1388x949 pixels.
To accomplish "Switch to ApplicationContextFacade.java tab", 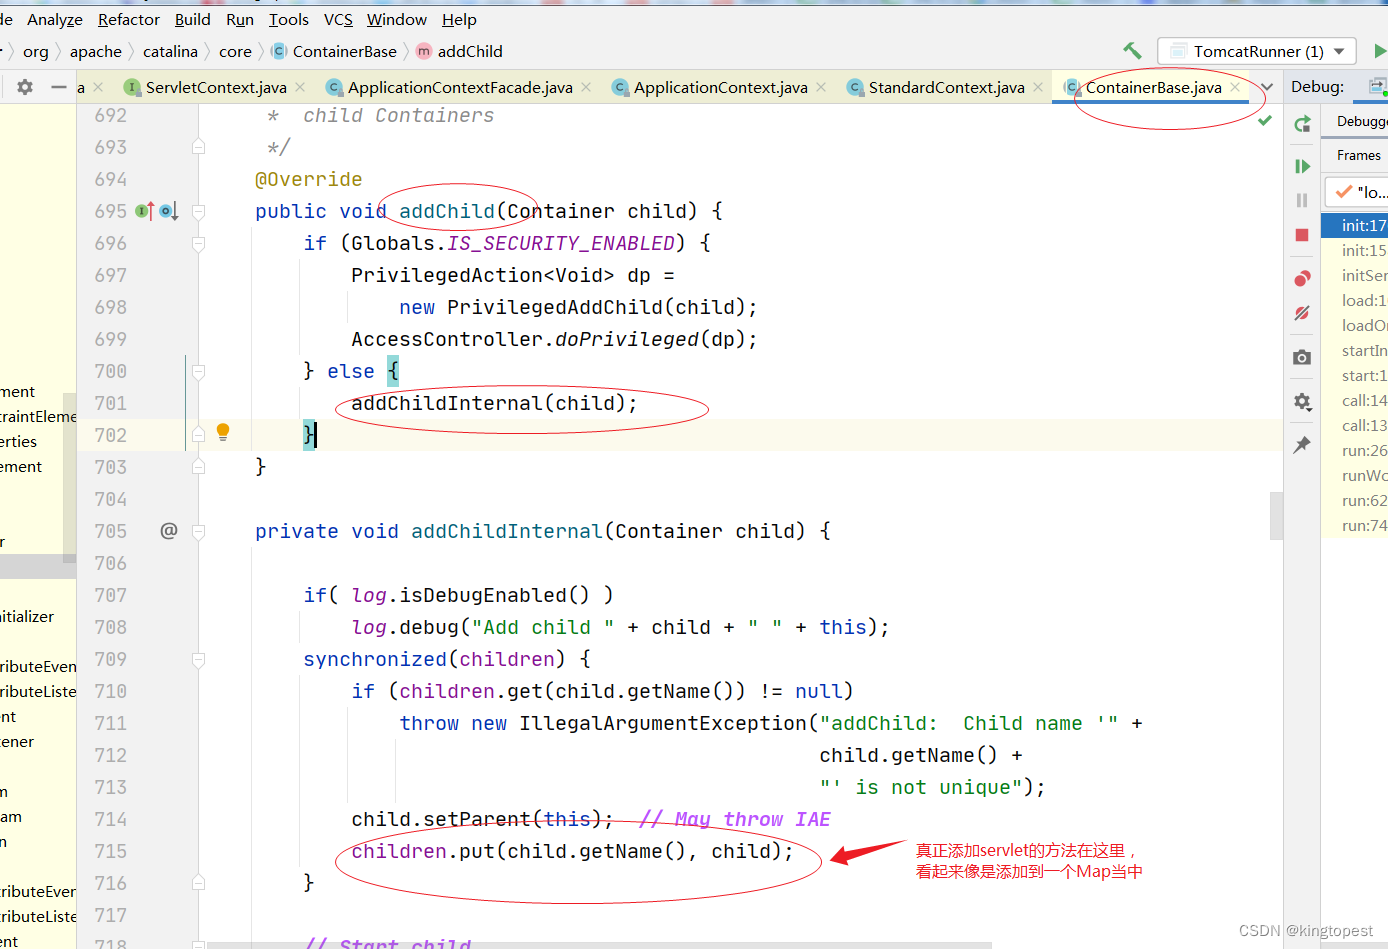I will [x=460, y=87].
